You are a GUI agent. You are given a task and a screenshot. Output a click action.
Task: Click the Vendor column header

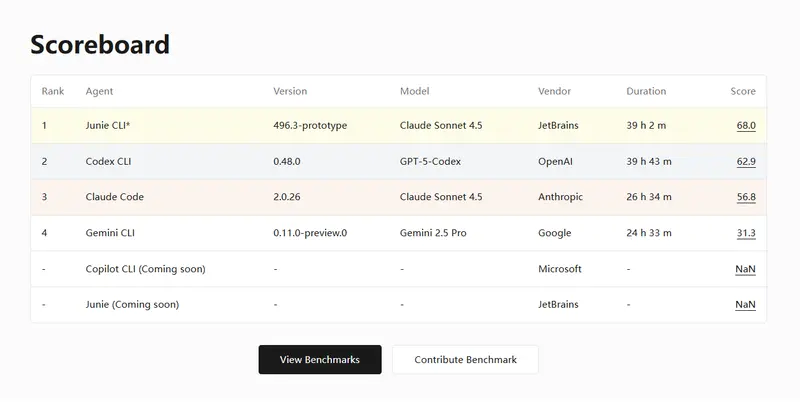pos(554,91)
